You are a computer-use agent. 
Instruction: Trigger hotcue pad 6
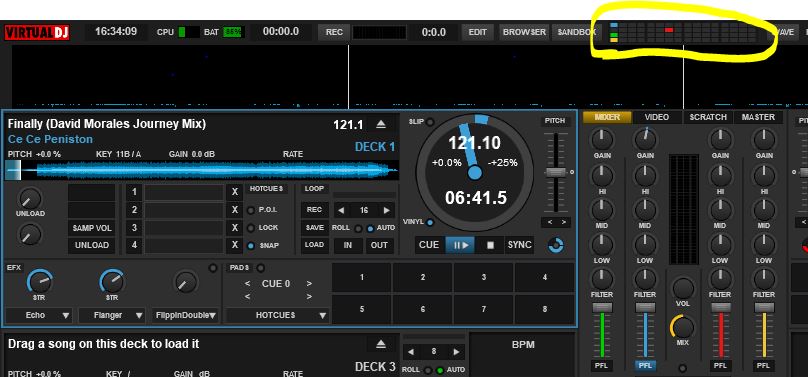coord(423,309)
